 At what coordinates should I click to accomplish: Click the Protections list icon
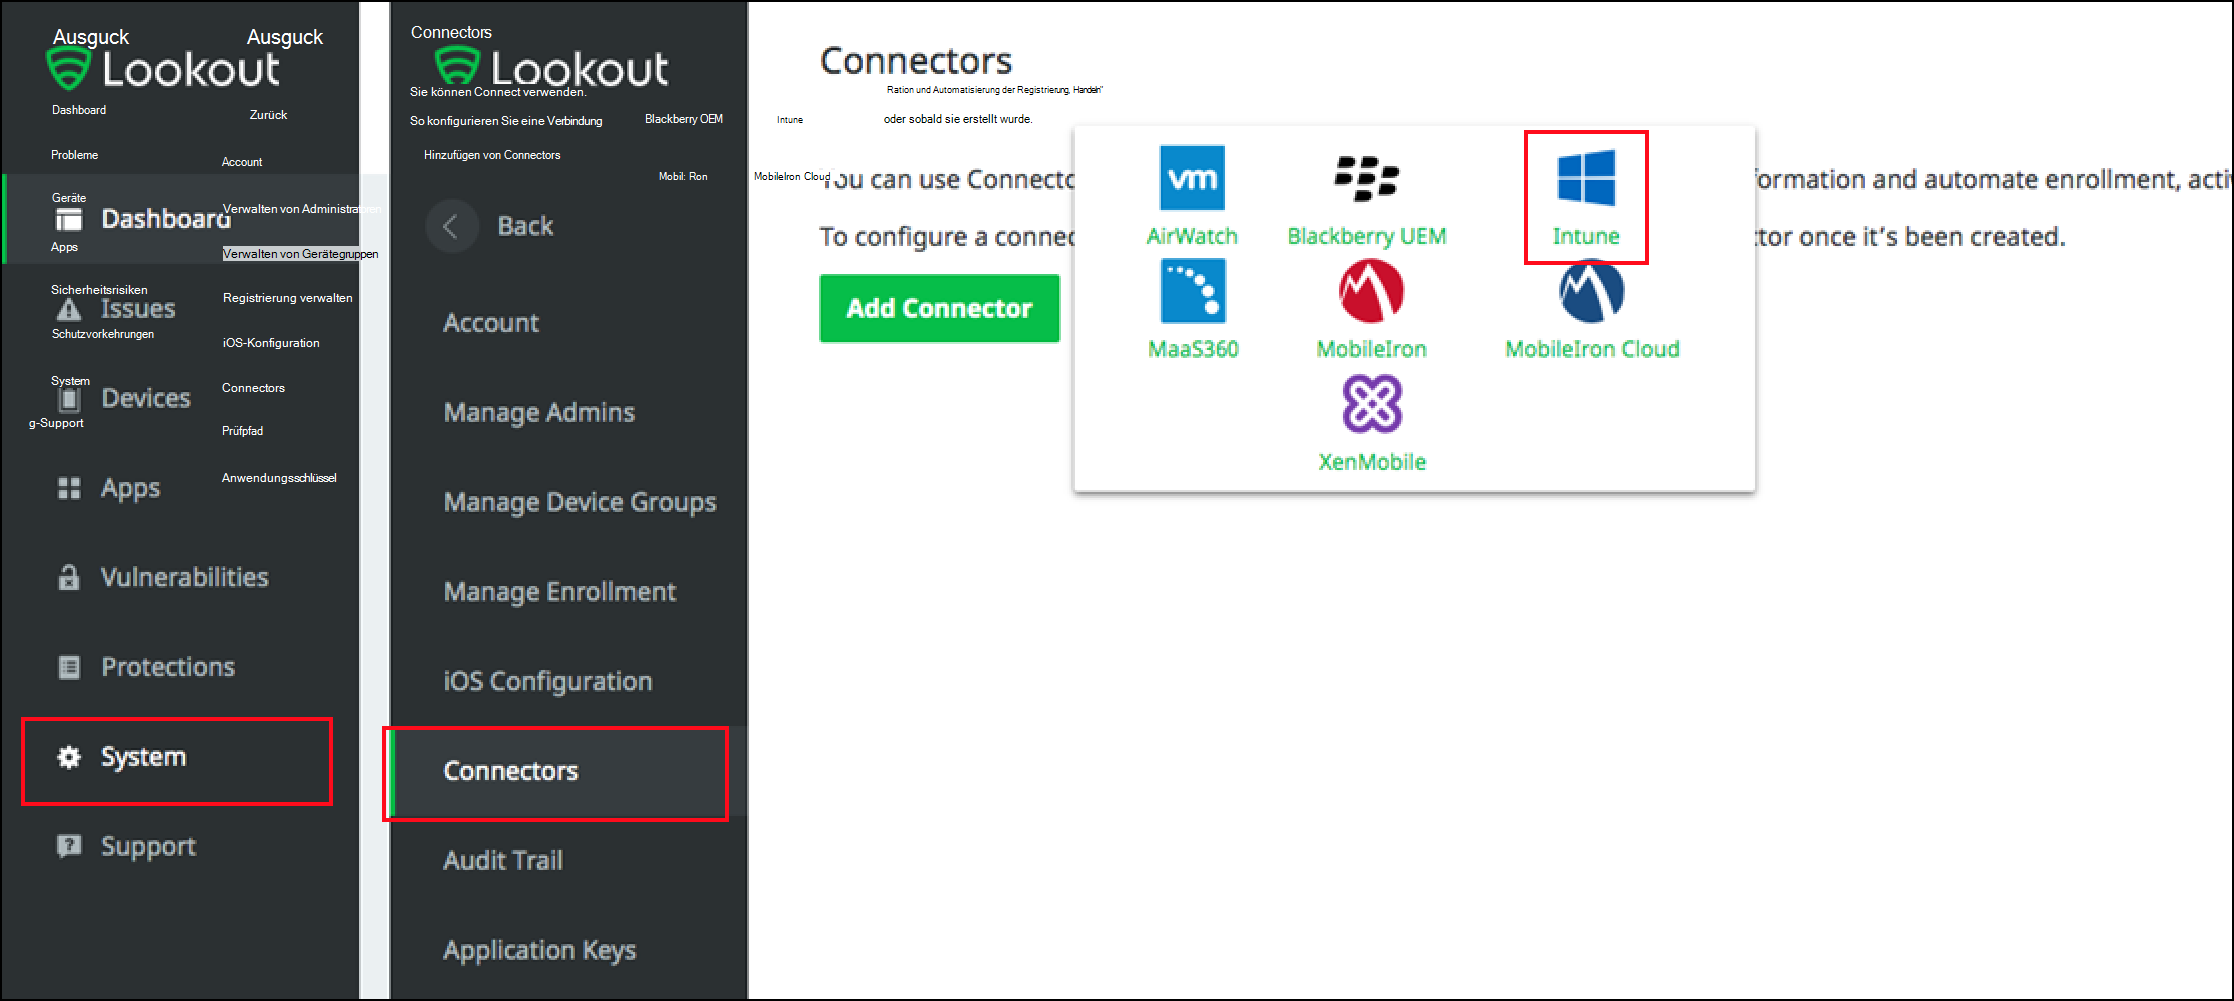coord(69,667)
